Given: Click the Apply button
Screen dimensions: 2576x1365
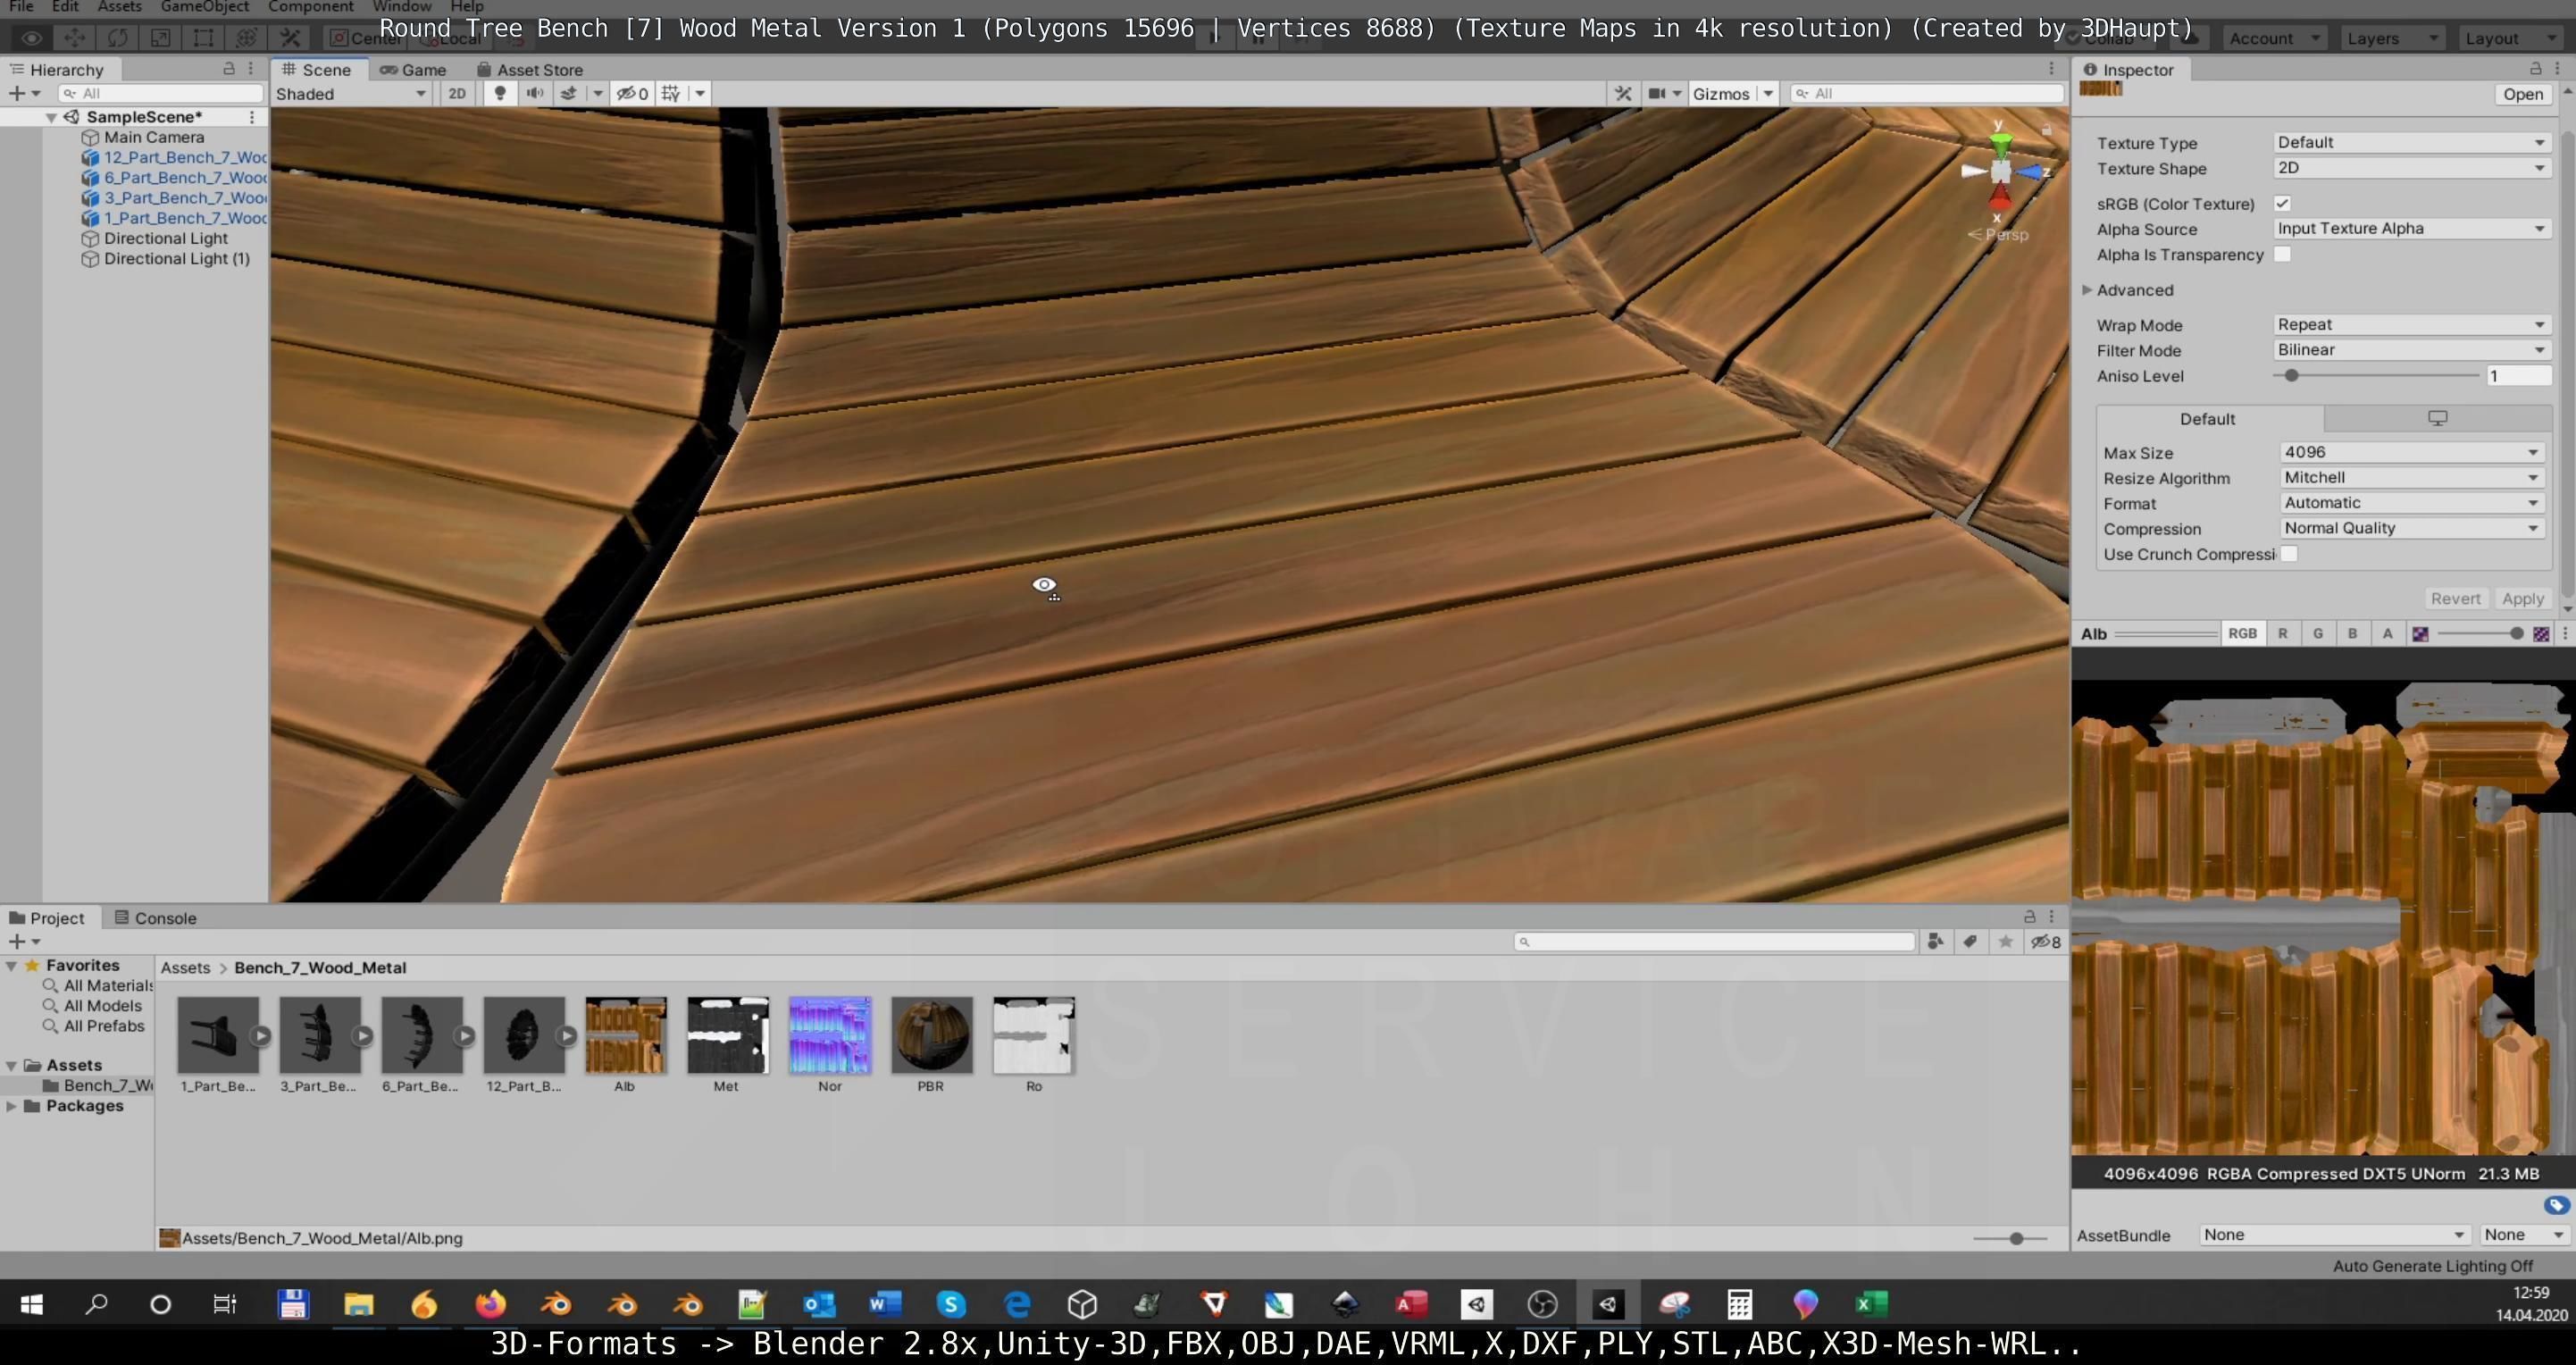Looking at the screenshot, I should point(2522,598).
